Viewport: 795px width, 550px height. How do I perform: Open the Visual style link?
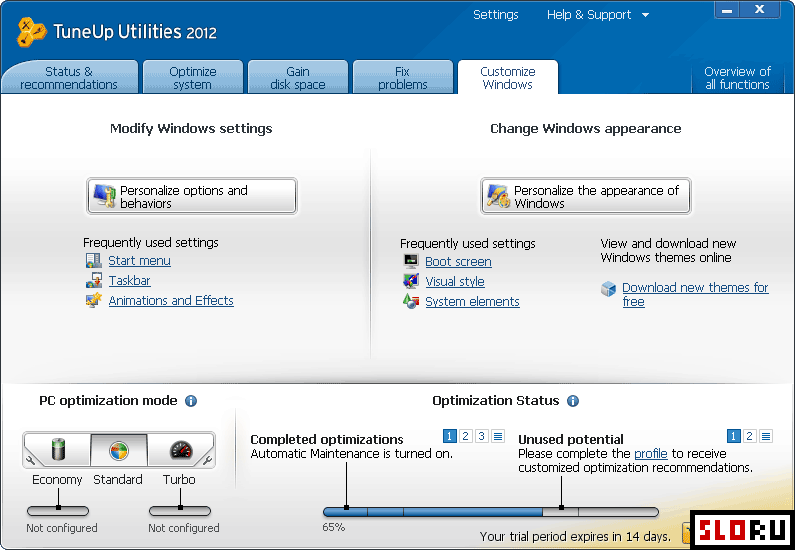click(455, 281)
